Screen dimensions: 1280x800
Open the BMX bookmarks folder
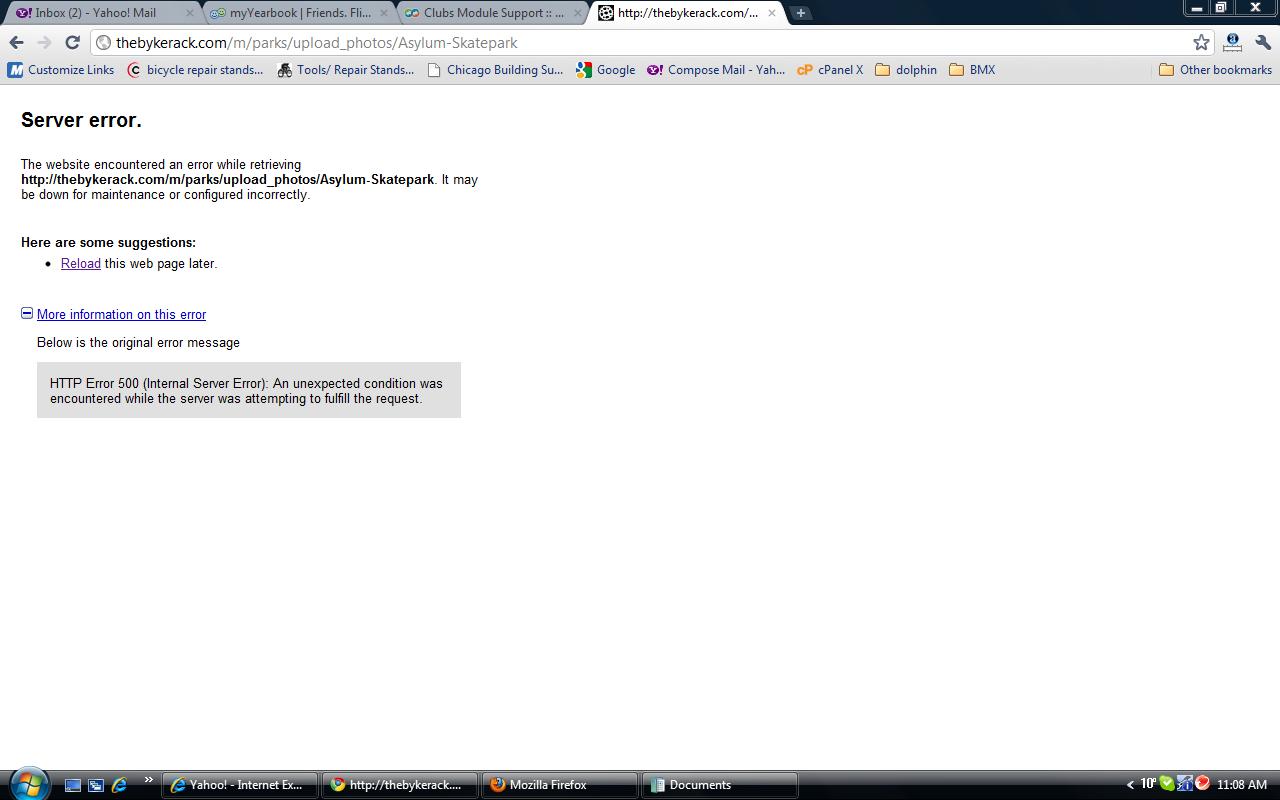coord(972,70)
